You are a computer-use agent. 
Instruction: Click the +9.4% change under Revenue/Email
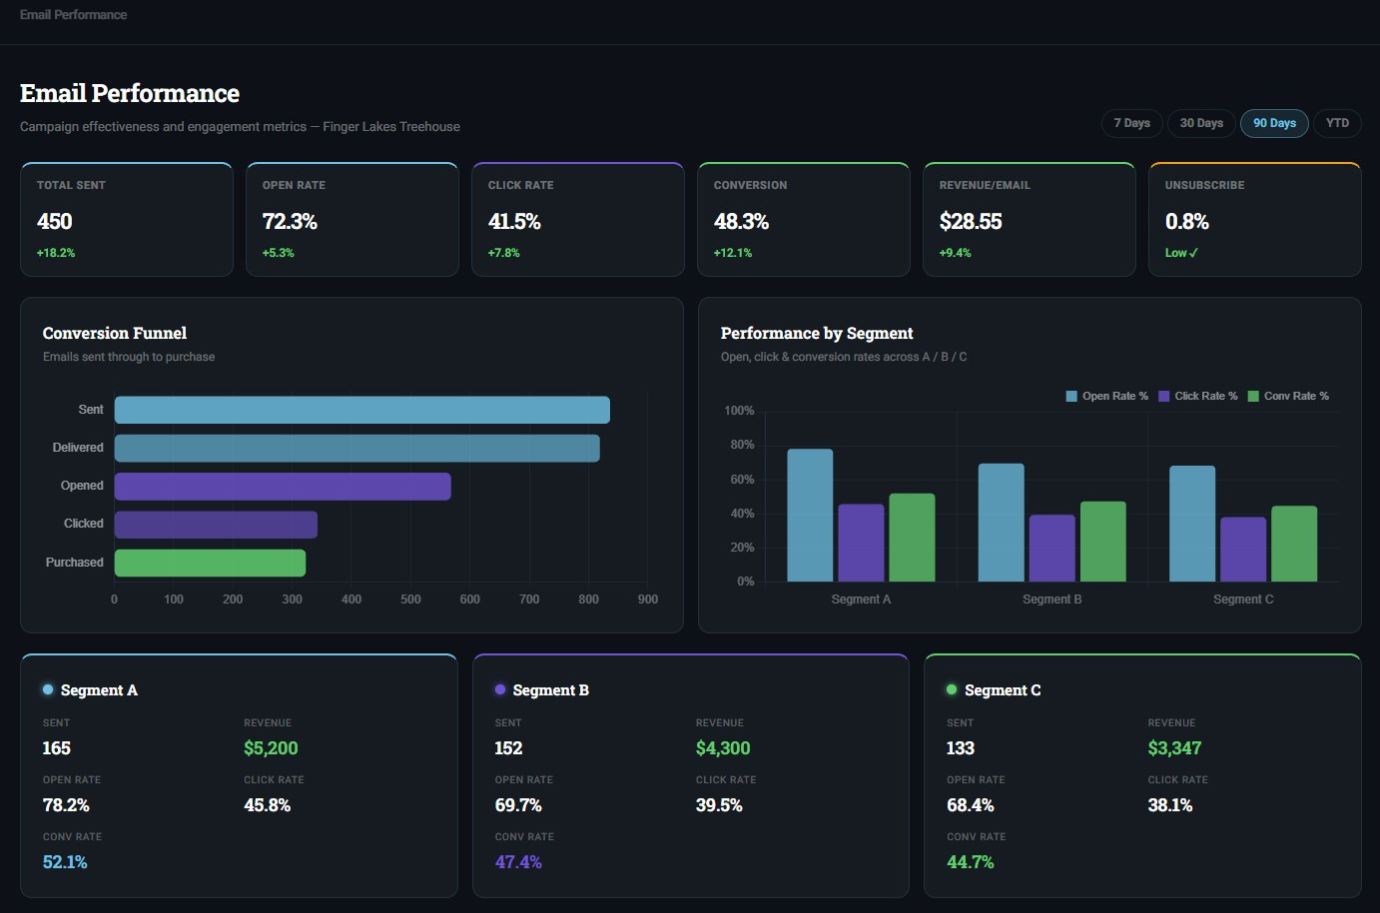pos(955,253)
